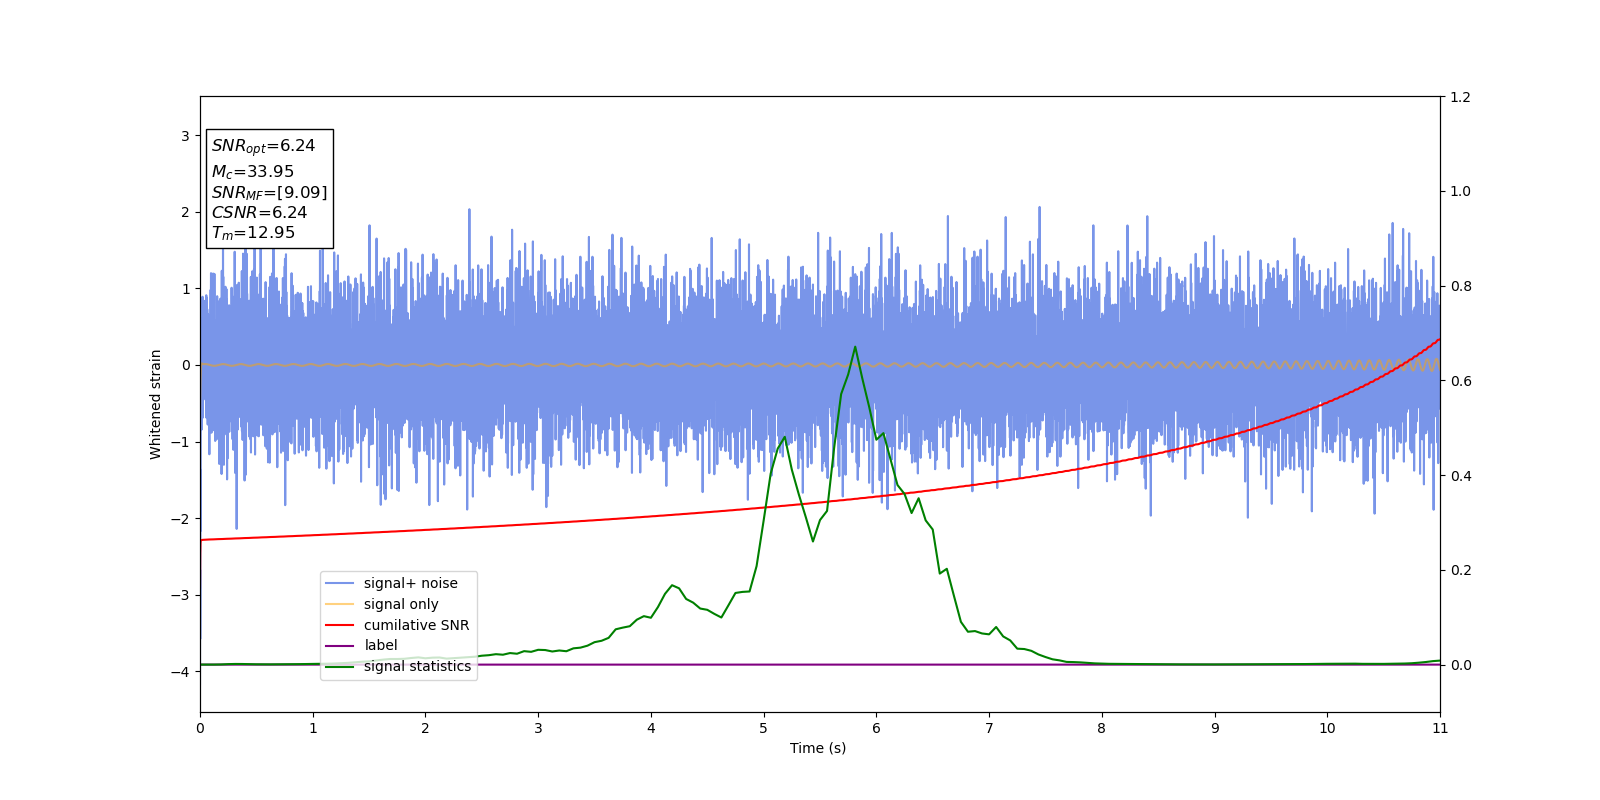This screenshot has width=1600, height=800.
Task: Click the SNRMF=[9.09] annotation
Action: [269, 193]
